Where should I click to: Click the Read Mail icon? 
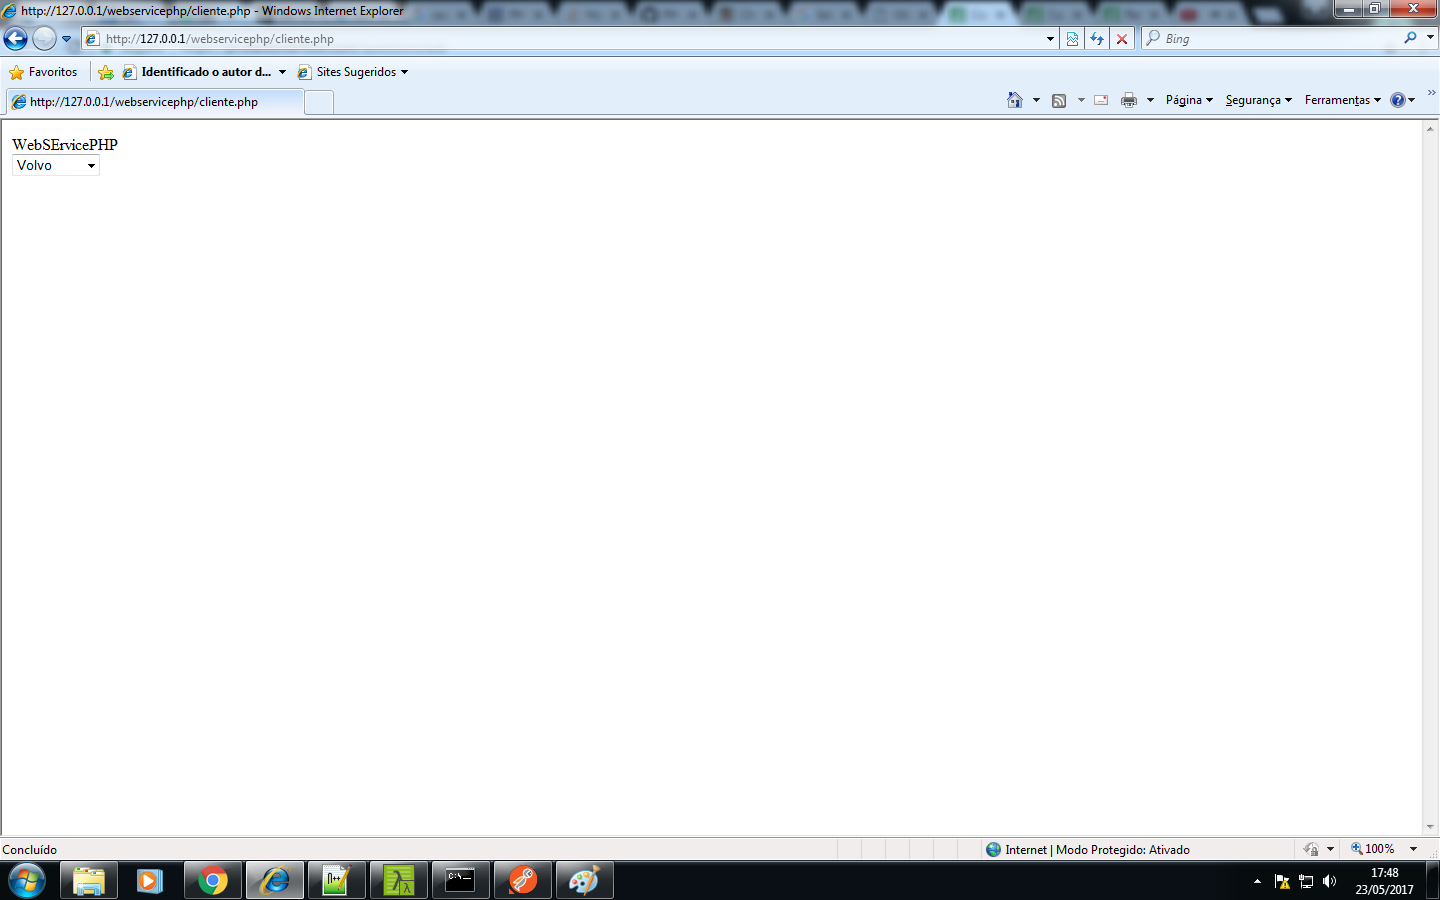tap(1101, 100)
